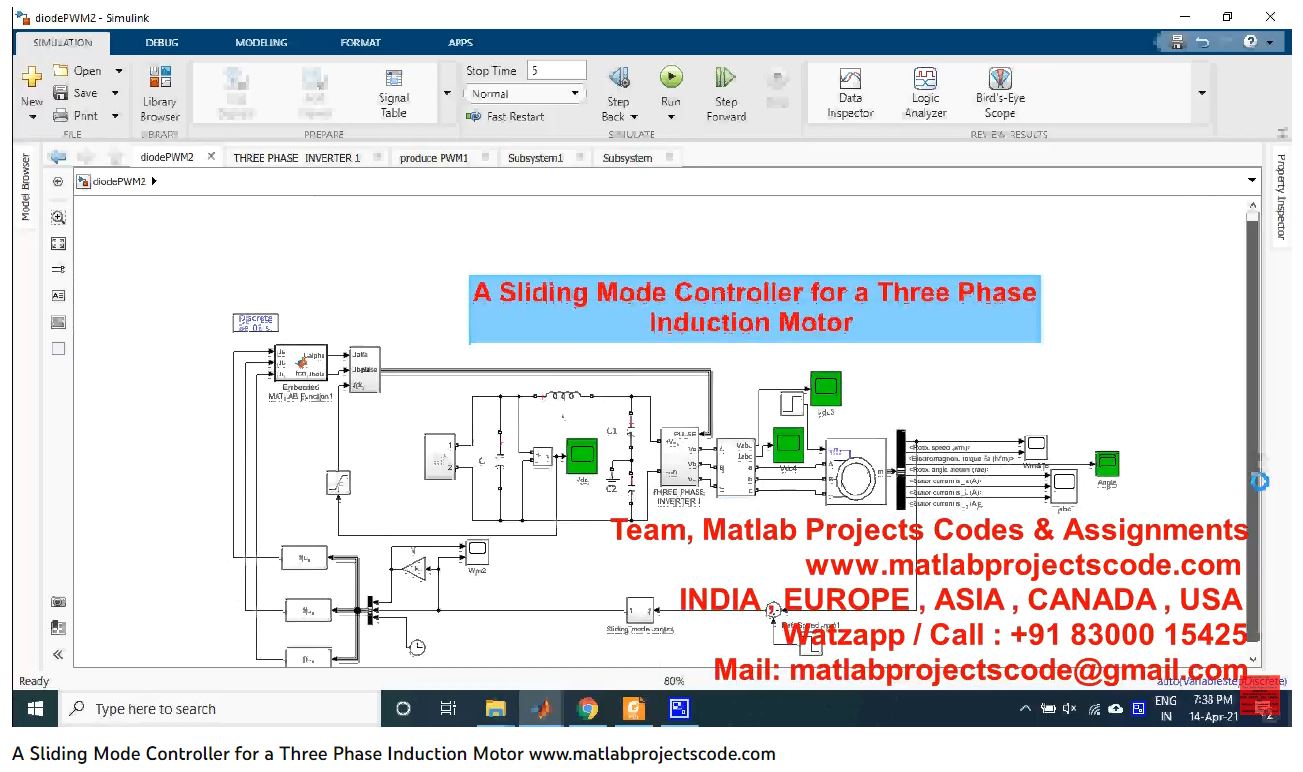
Task: Expand the Open dropdown arrow
Action: 118,71
